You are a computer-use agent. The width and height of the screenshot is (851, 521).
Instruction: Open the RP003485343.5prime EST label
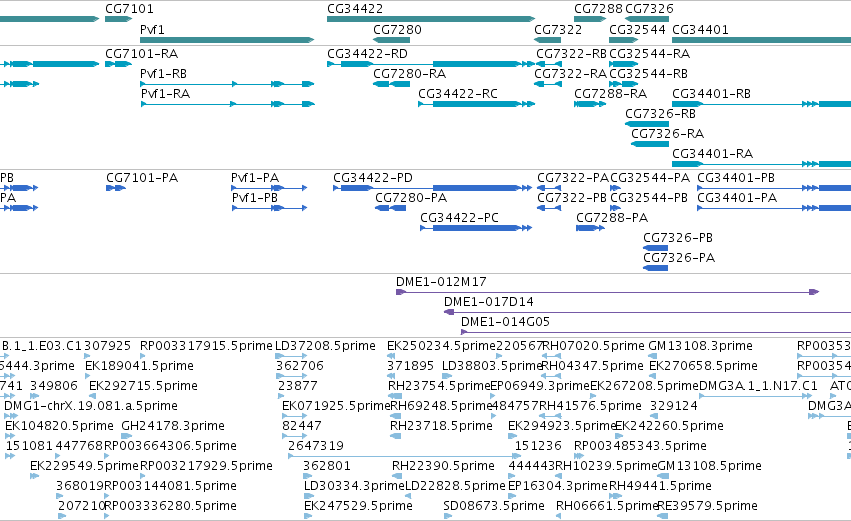coord(640,447)
